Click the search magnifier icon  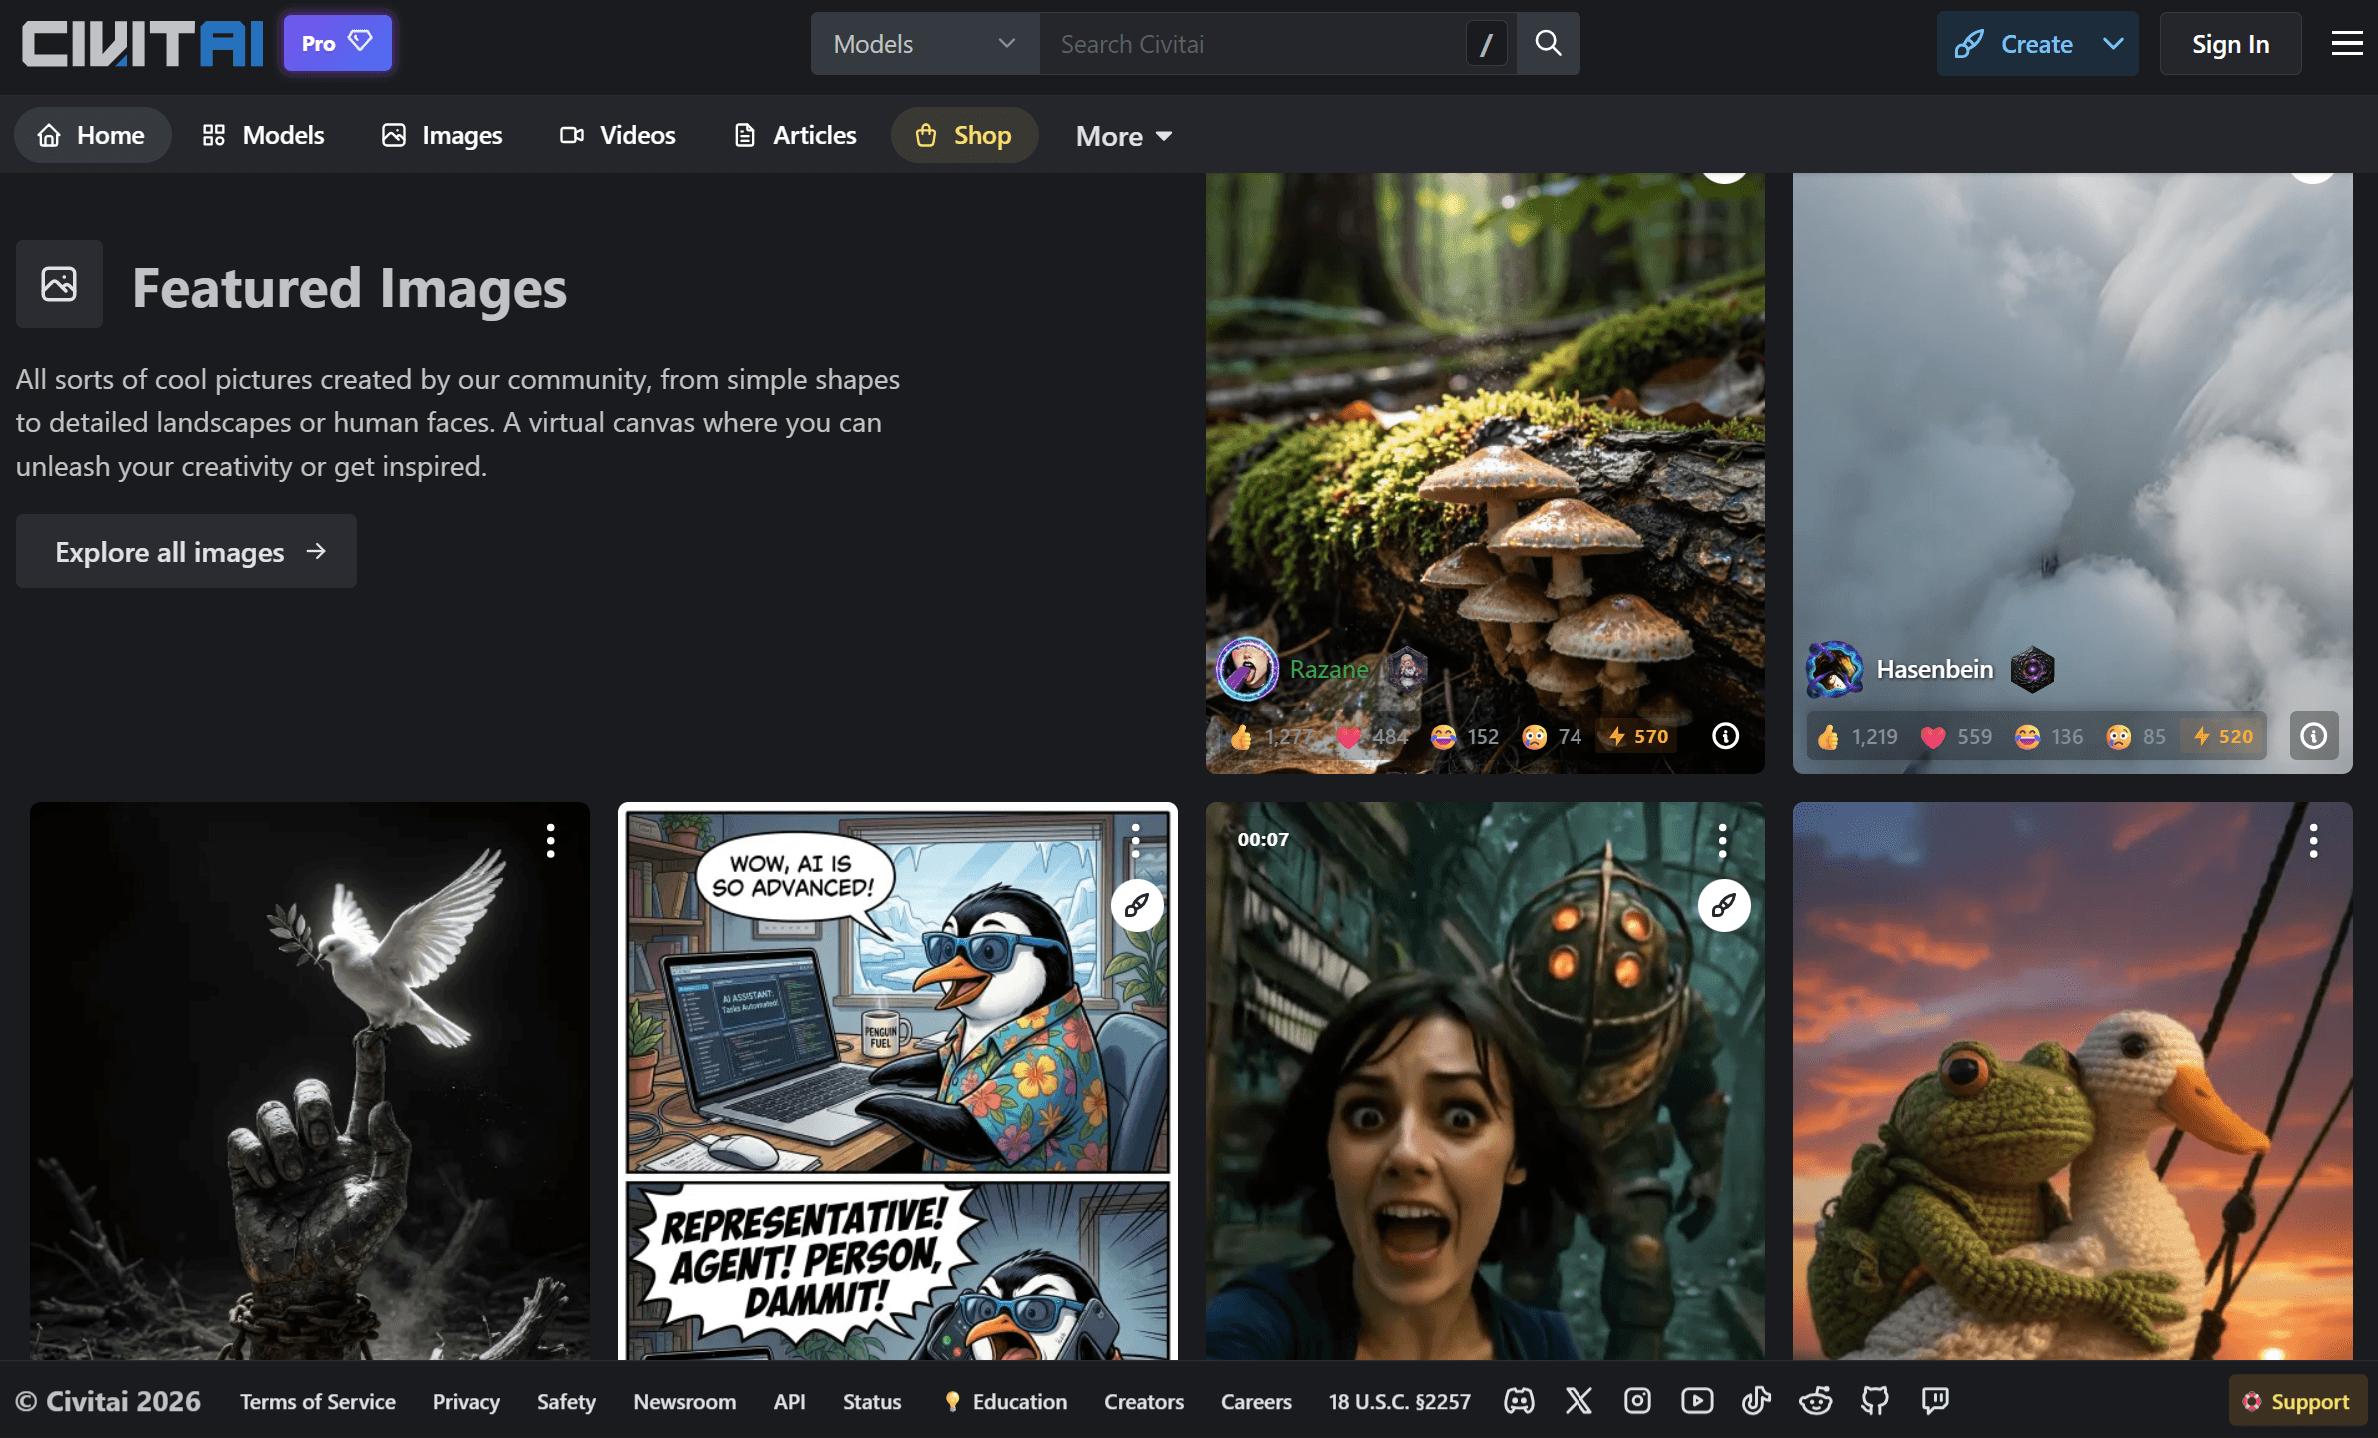coord(1548,43)
